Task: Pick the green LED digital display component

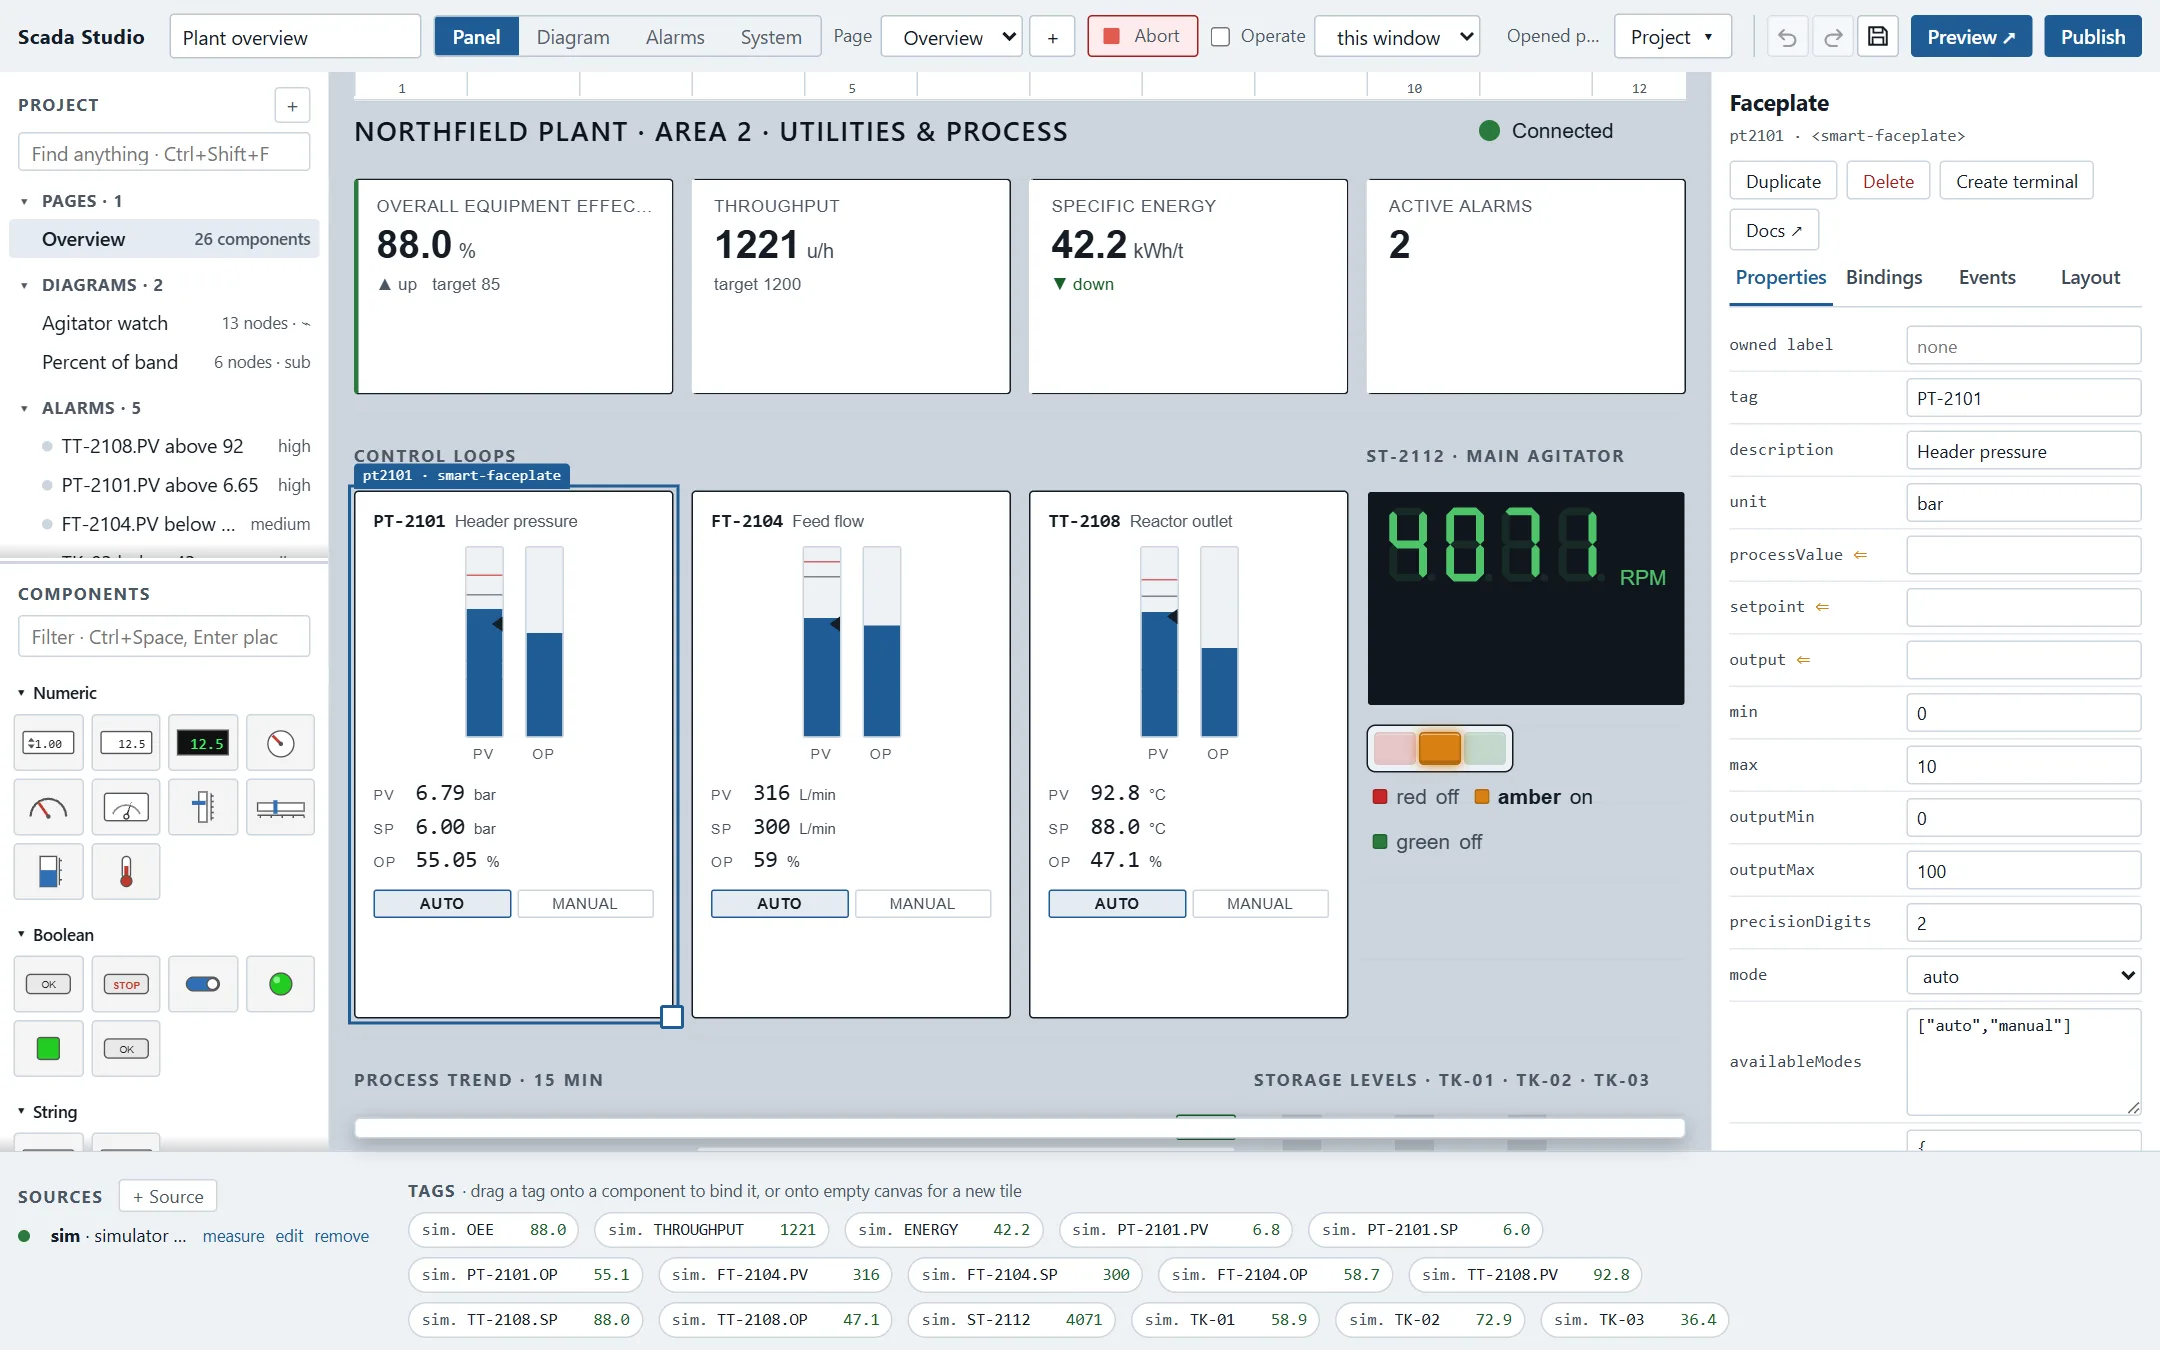Action: coord(203,743)
